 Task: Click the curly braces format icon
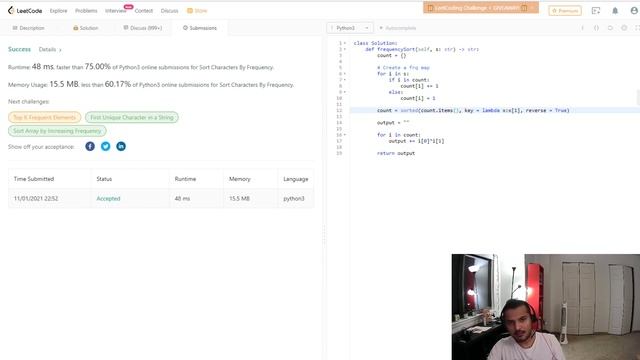pyautogui.click(x=596, y=28)
